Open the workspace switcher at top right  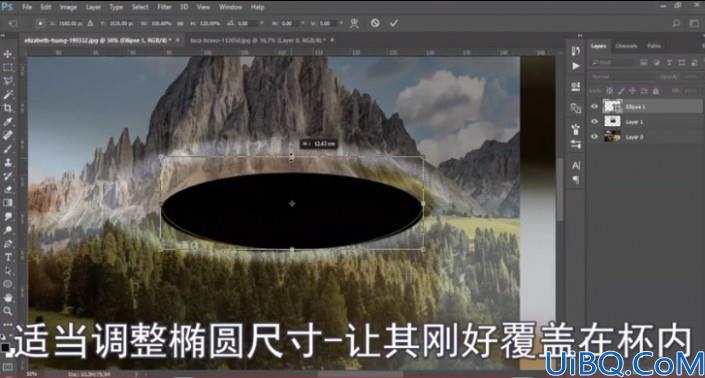point(694,23)
